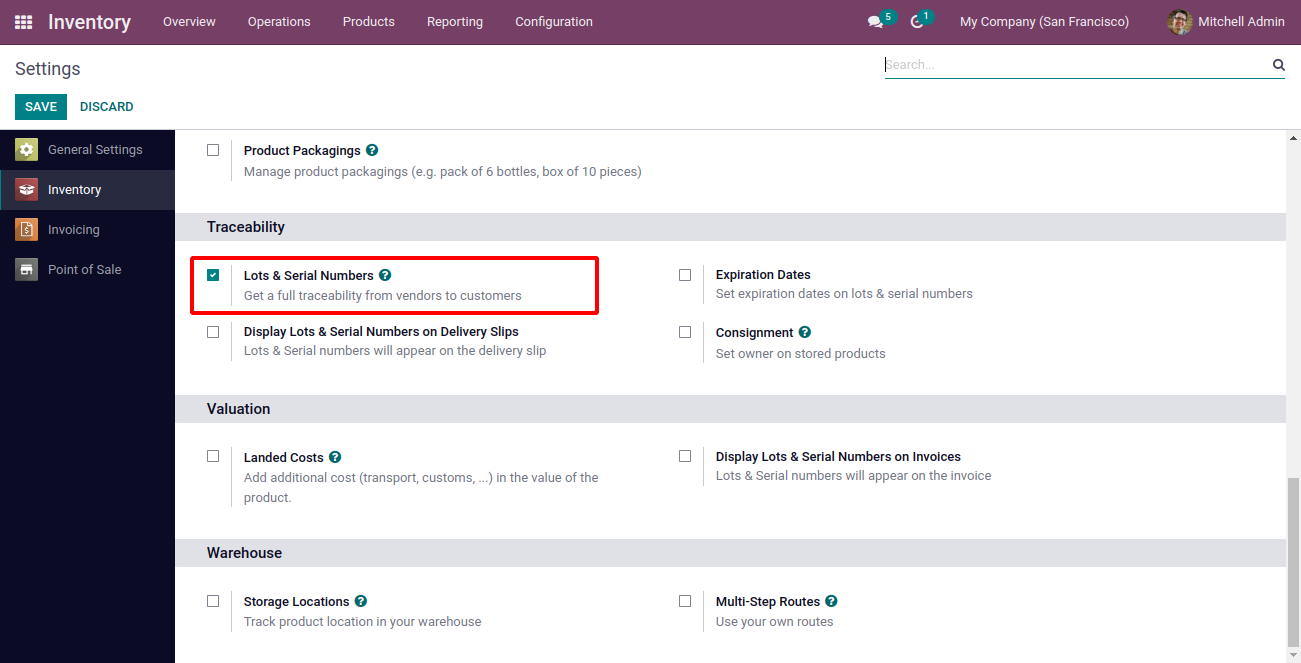Click the SAVE button
The image size is (1301, 663).
click(x=41, y=107)
